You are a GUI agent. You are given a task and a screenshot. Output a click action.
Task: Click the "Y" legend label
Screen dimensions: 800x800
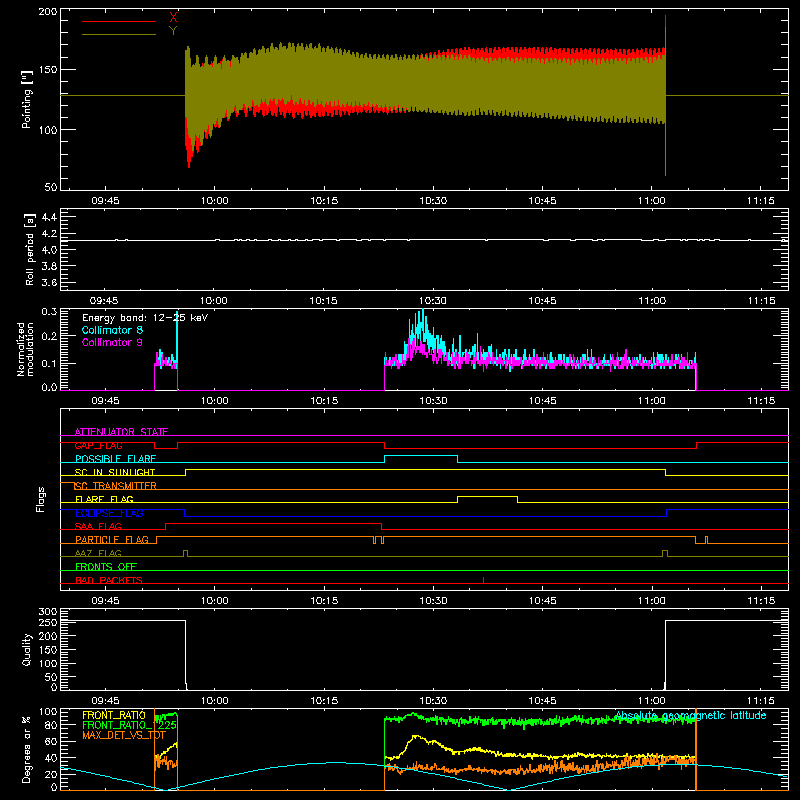pyautogui.click(x=173, y=31)
